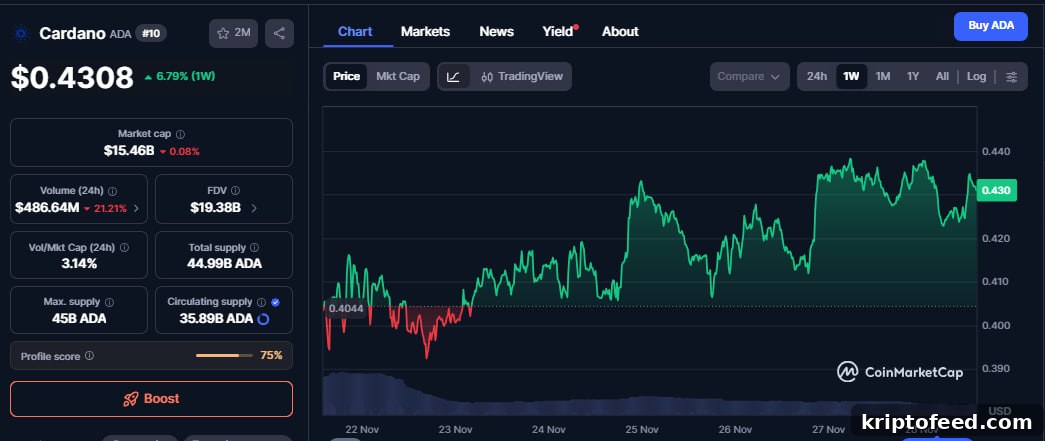Click the 45B ADA max supply value
The height and width of the screenshot is (441, 1045).
[79, 318]
